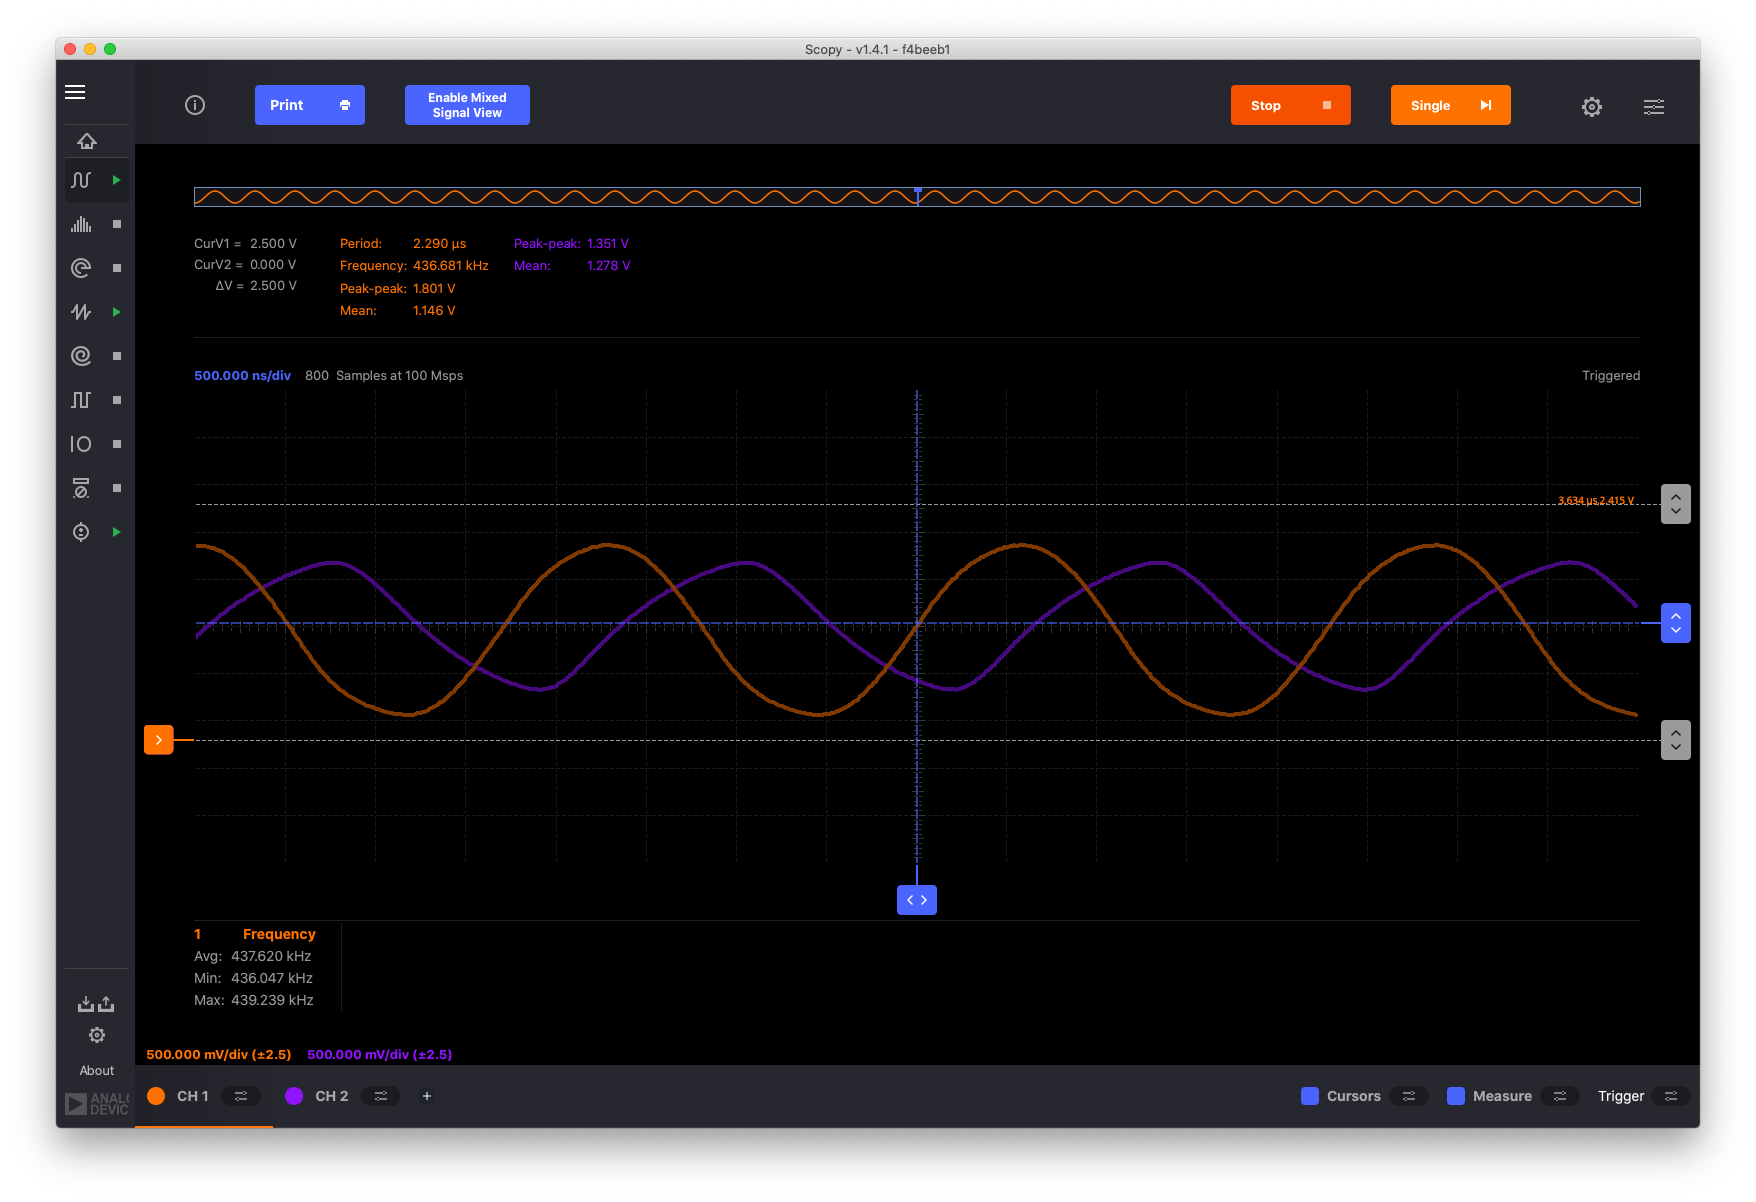Open the hamburger menu at top left
The image size is (1756, 1202).
coord(75,92)
